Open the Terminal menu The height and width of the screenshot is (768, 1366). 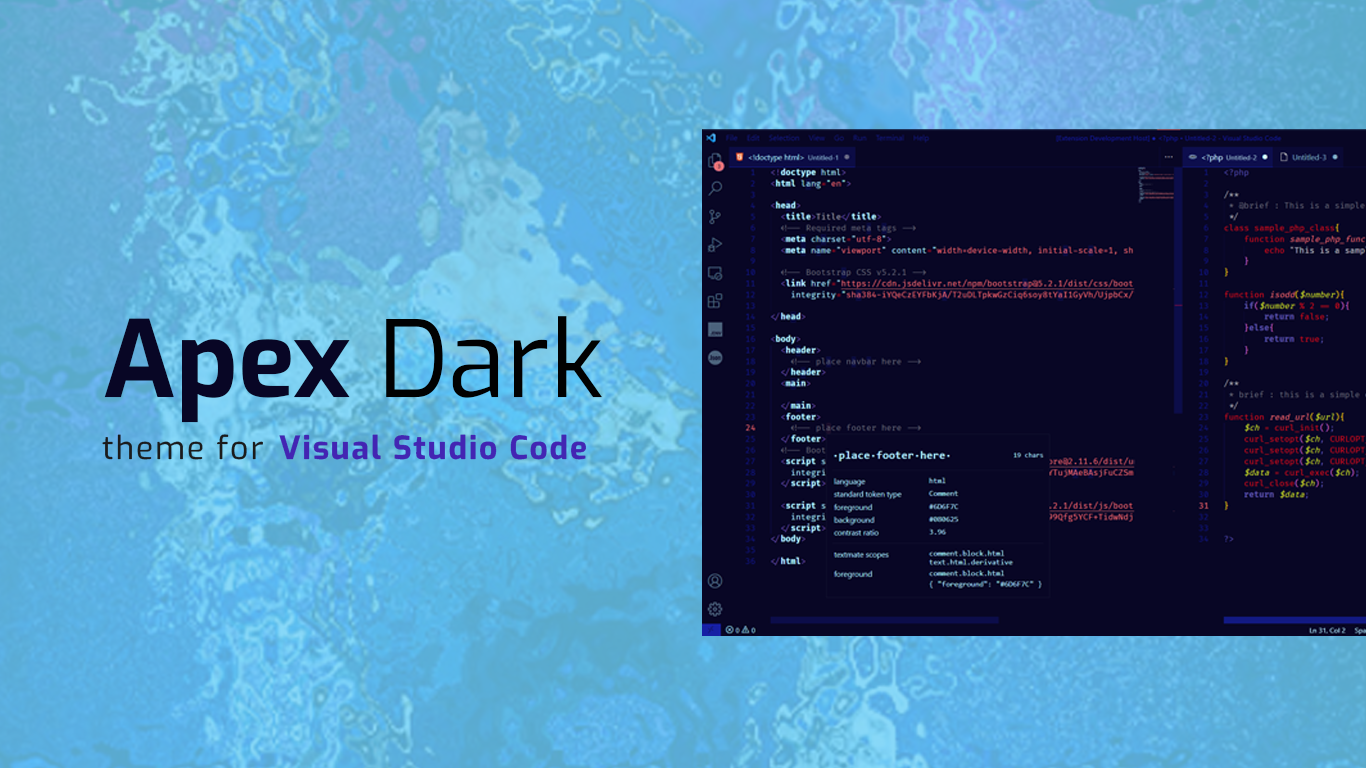coord(890,137)
